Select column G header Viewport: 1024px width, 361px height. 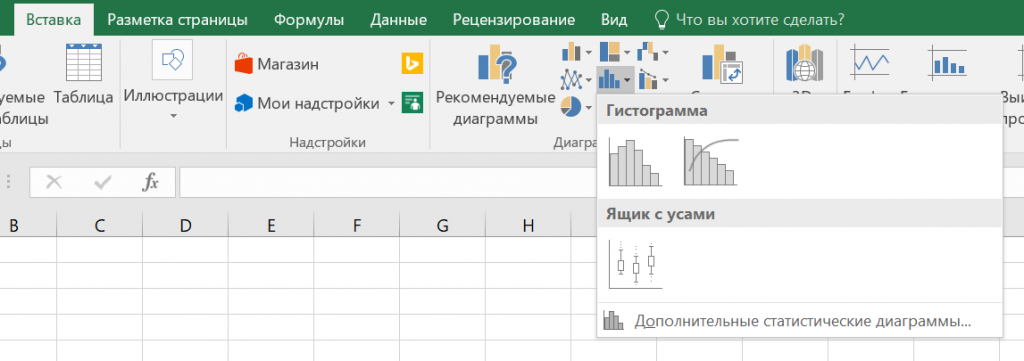pyautogui.click(x=442, y=227)
